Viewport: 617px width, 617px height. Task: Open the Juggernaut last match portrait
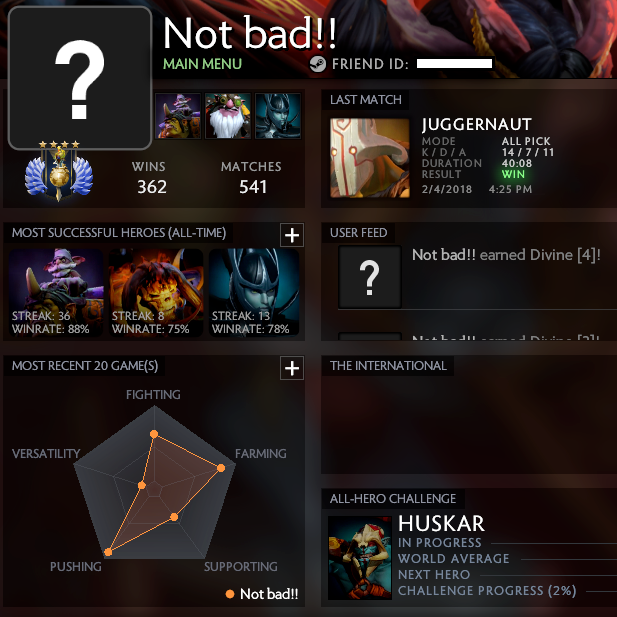point(369,158)
